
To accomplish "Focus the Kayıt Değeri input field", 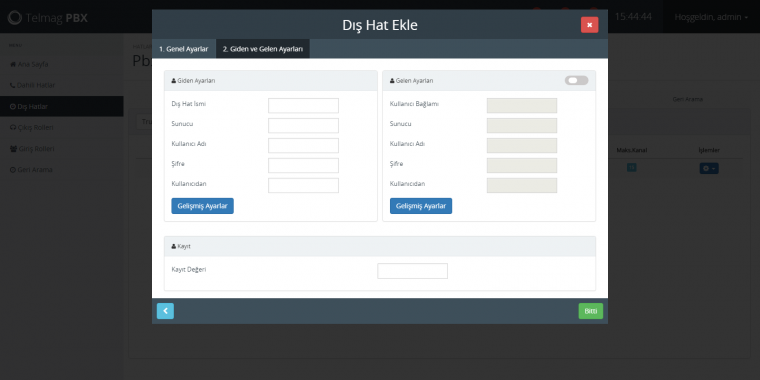I will click(412, 271).
